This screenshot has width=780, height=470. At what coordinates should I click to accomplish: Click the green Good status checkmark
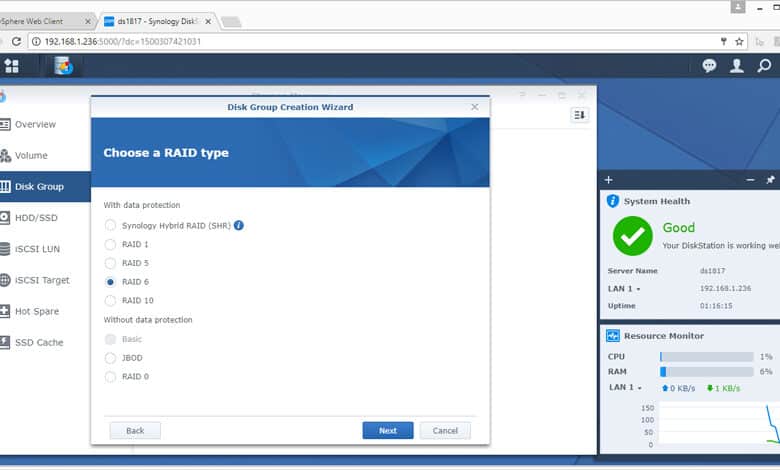[633, 236]
